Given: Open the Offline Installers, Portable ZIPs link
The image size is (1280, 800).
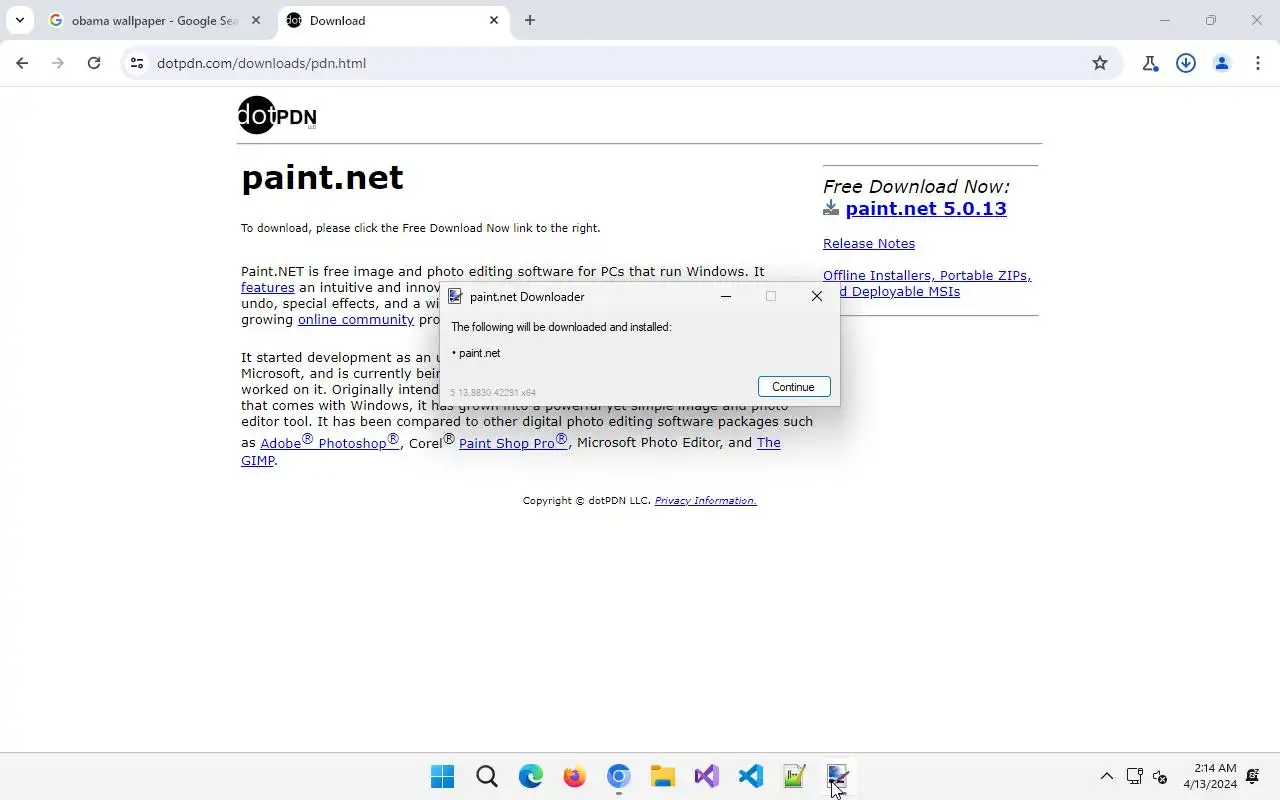Looking at the screenshot, I should [927, 283].
